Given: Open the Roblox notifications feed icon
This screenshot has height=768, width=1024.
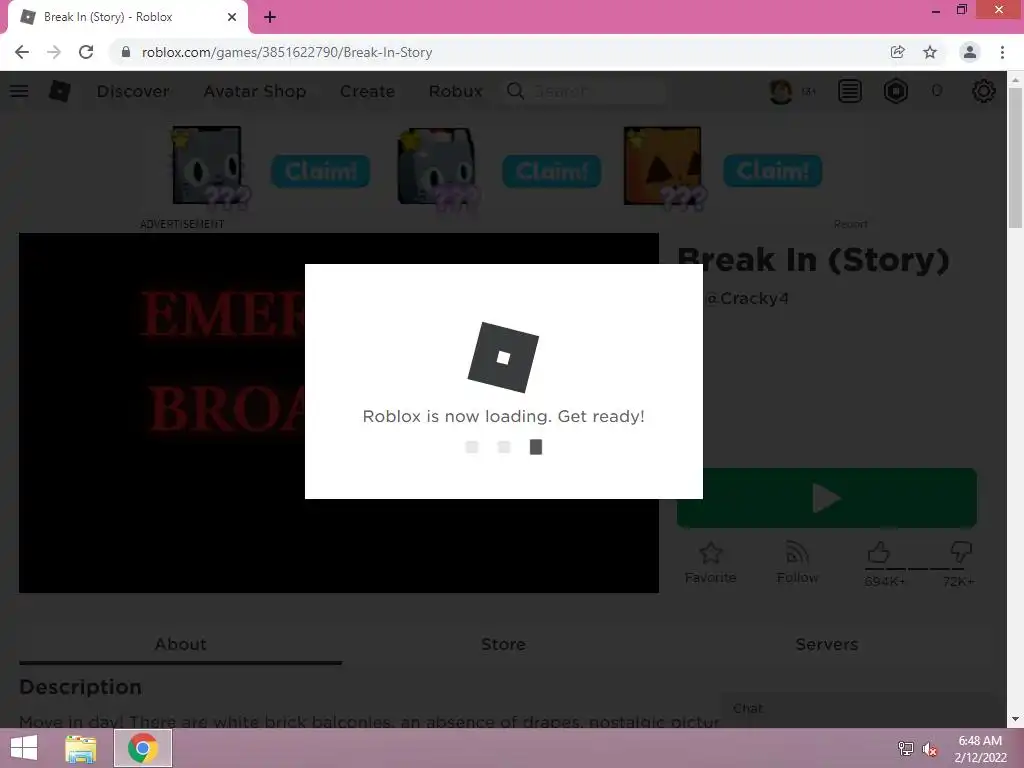Looking at the screenshot, I should 850,91.
